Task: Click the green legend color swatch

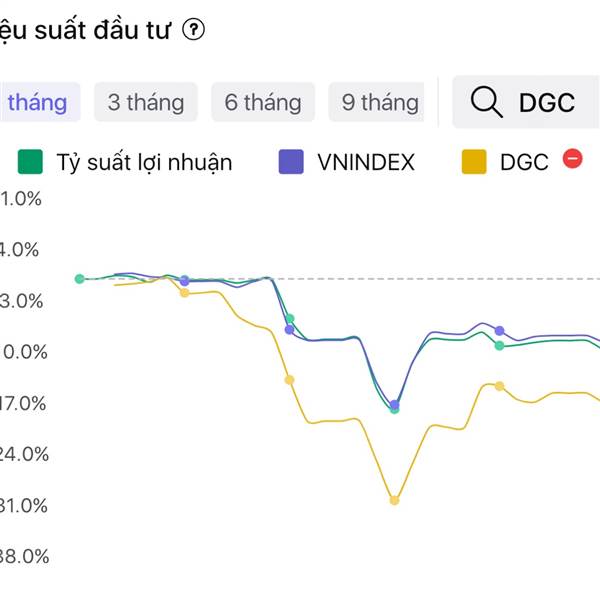Action: pos(30,162)
